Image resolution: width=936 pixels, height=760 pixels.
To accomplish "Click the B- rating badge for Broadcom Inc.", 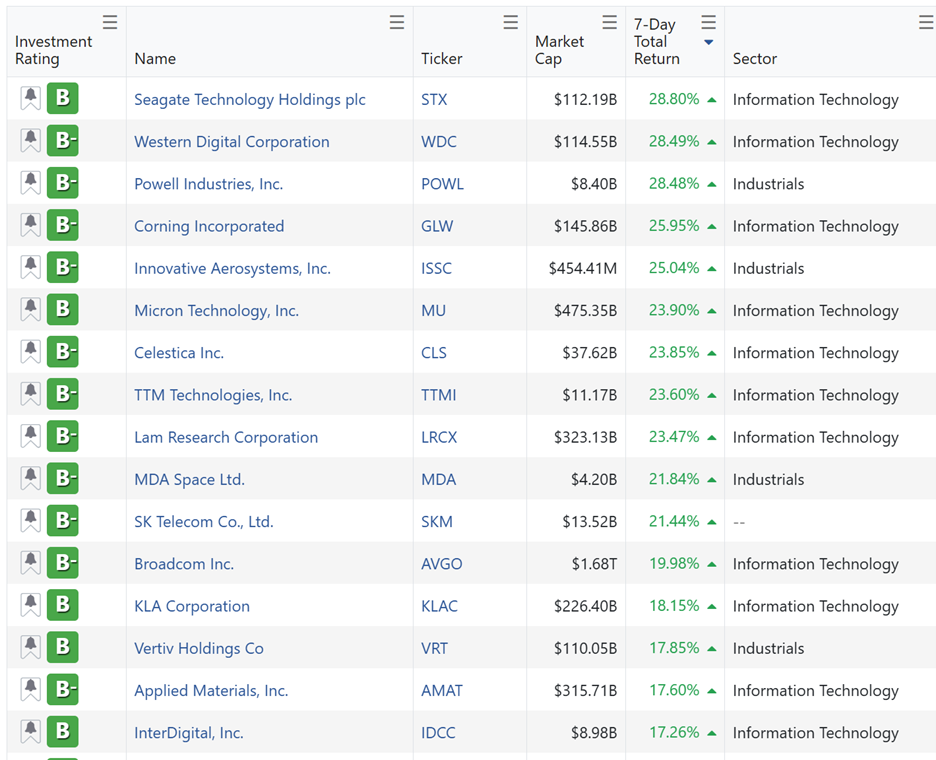I will tap(63, 564).
